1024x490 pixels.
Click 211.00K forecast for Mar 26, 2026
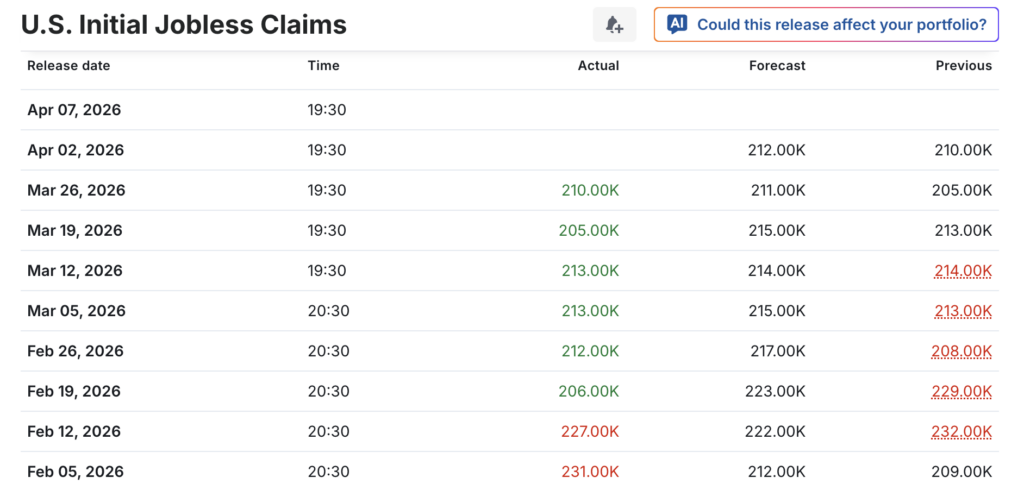pyautogui.click(x=777, y=190)
